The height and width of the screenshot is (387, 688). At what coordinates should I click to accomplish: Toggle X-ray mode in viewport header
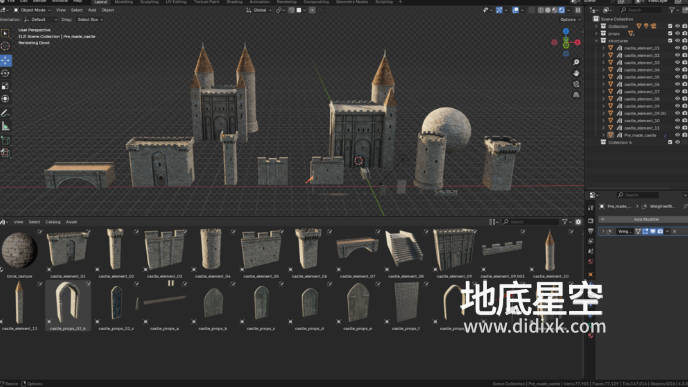point(531,10)
